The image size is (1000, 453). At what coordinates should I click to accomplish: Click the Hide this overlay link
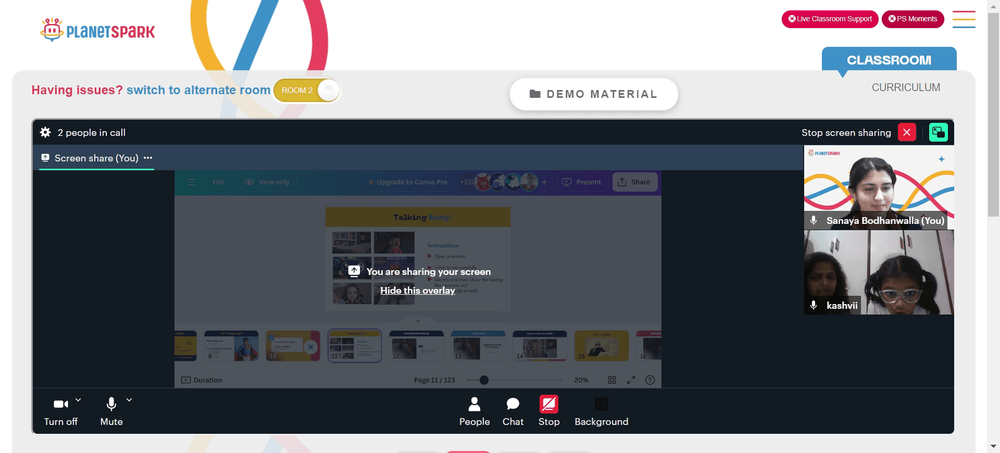(418, 290)
